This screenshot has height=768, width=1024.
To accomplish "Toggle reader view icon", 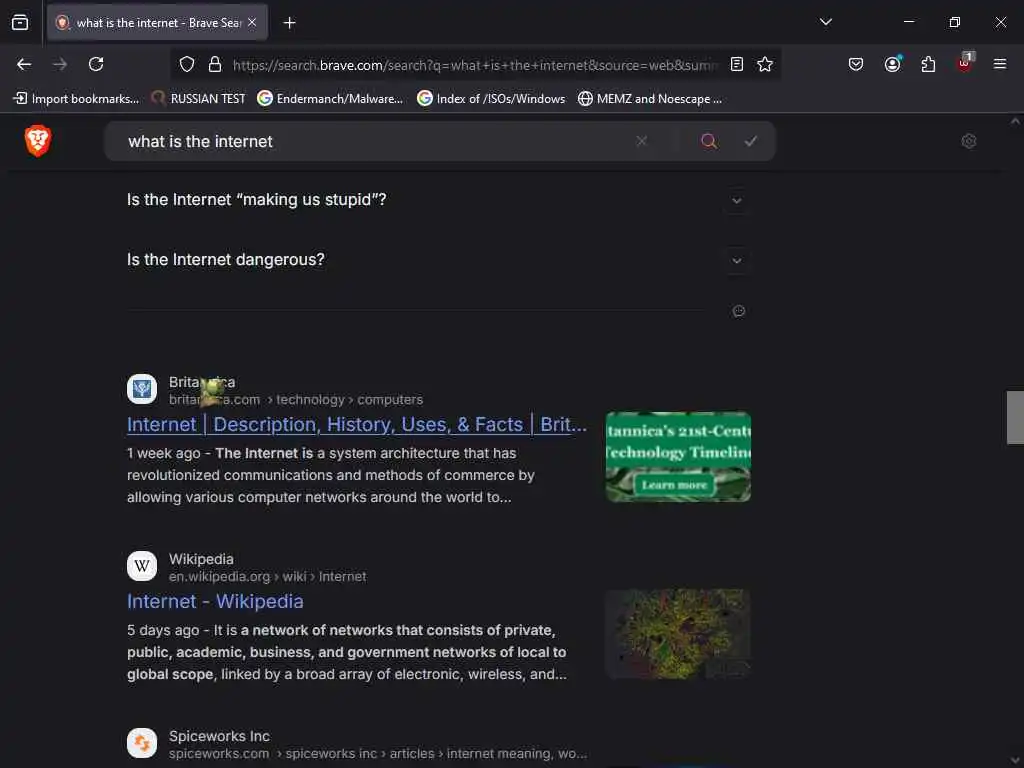I will coord(737,64).
